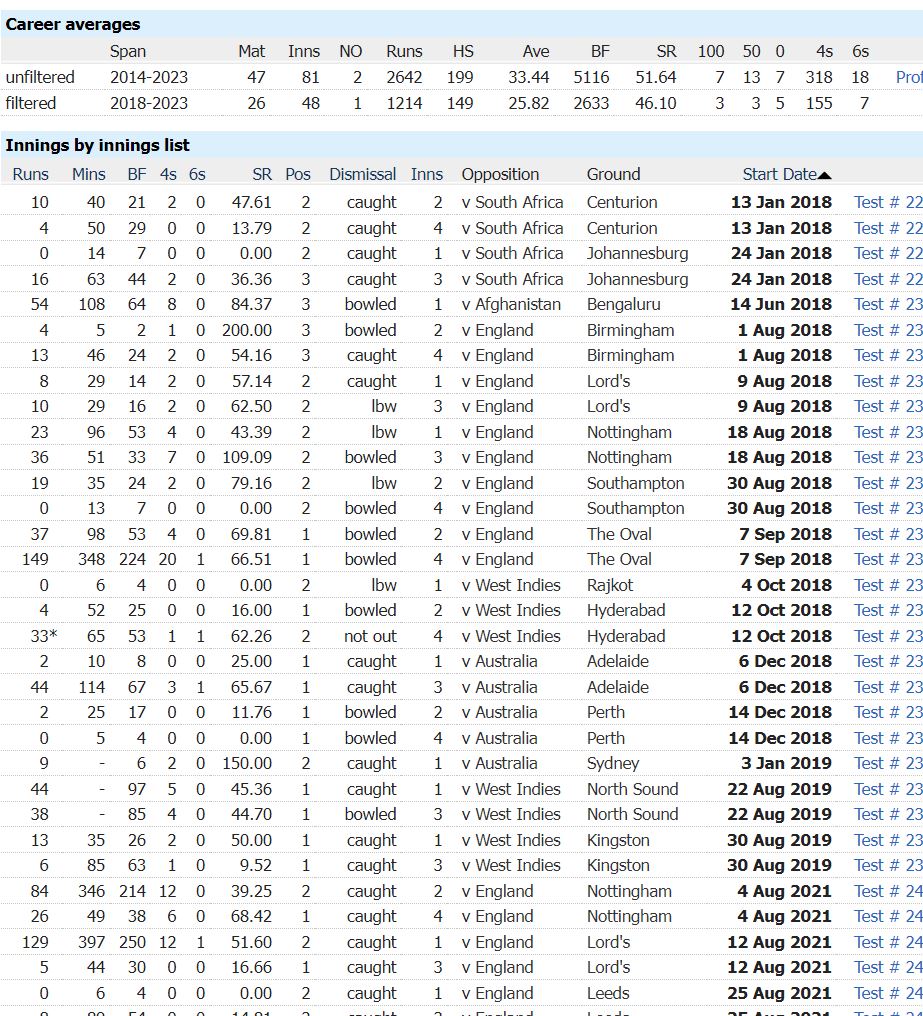The image size is (923, 1016).
Task: Click the NO column header in Career averages
Action: (351, 51)
